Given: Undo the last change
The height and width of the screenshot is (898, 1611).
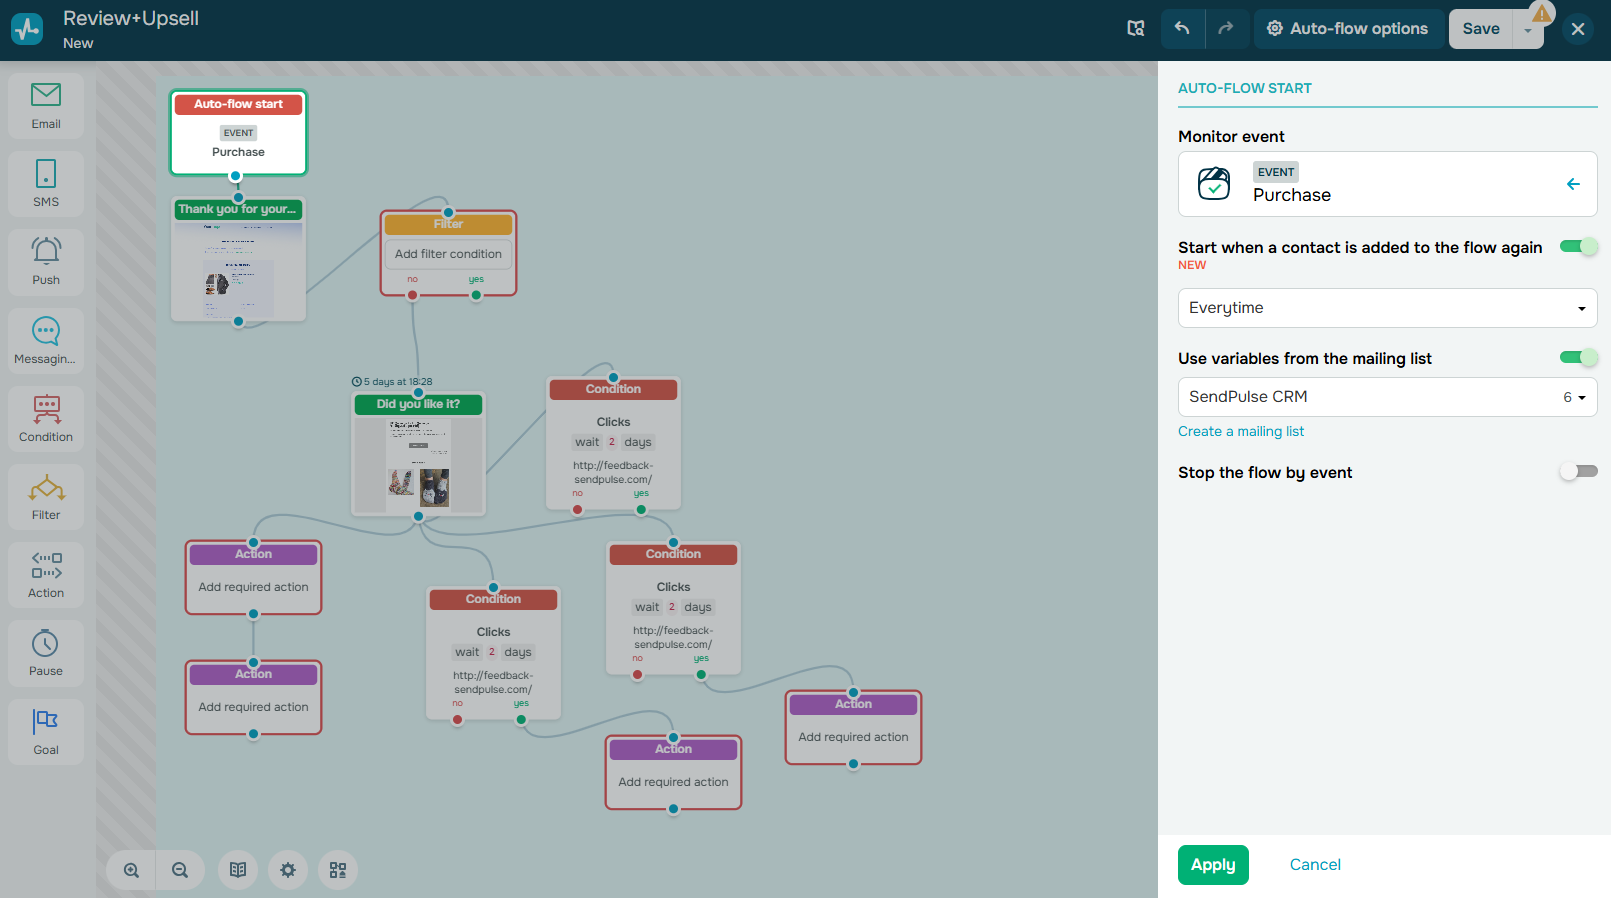Looking at the screenshot, I should [x=1182, y=29].
